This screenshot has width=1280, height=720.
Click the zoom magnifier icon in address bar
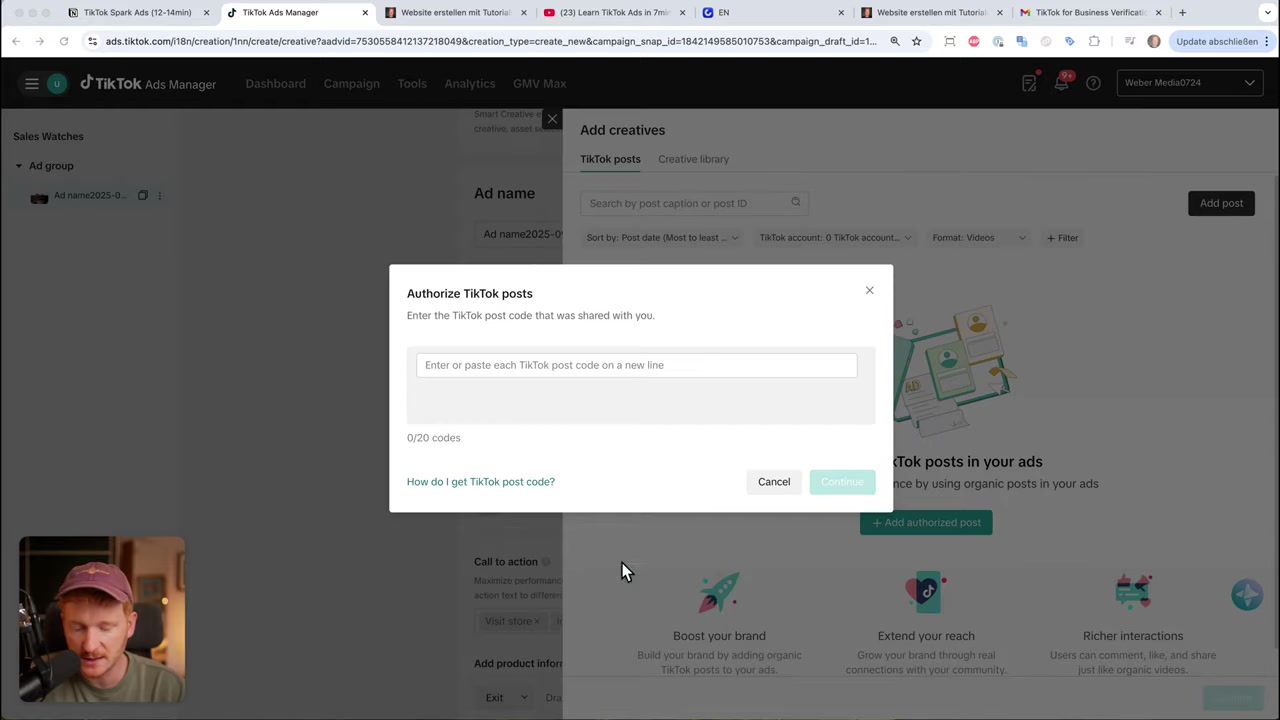895,41
